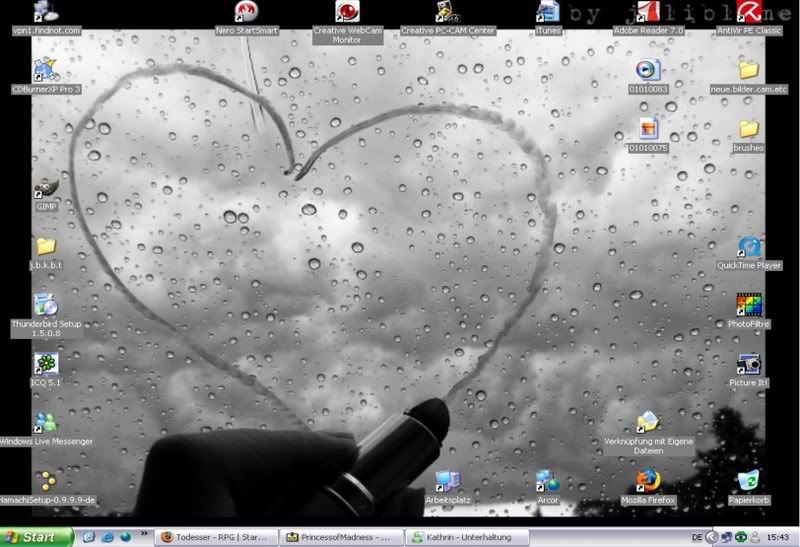
Task: Click the DE language indicator in the taskbar
Action: click(697, 537)
